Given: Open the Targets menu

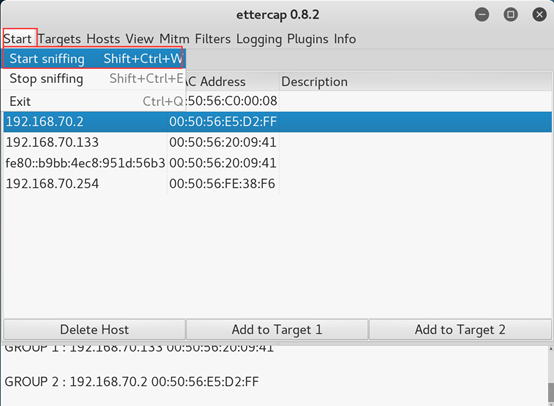Looking at the screenshot, I should tap(59, 39).
